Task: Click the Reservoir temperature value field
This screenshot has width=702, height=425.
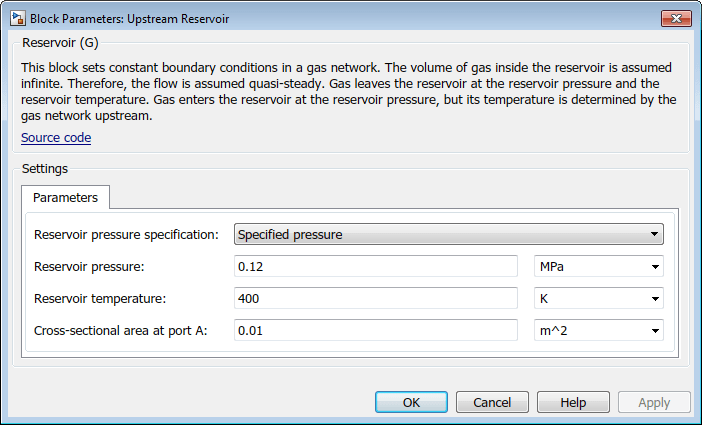Action: click(375, 299)
